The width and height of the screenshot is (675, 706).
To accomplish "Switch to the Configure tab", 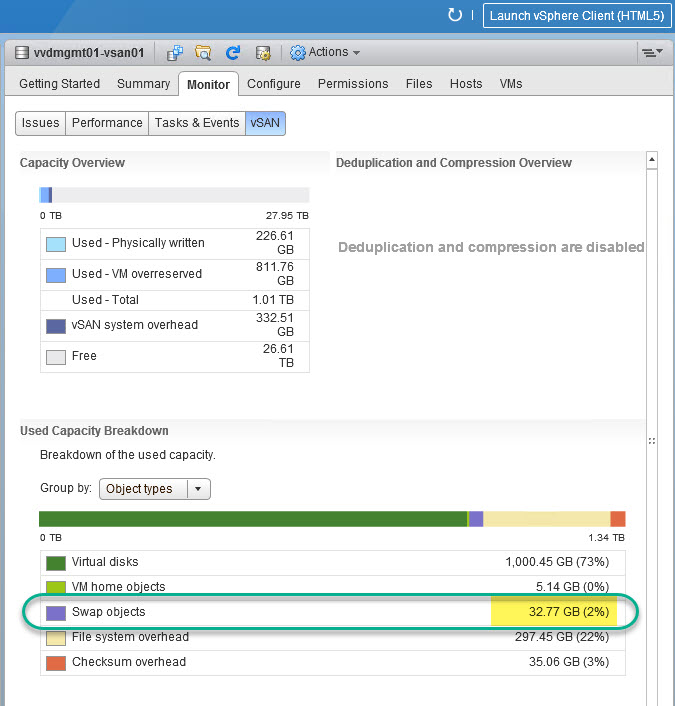I will (274, 84).
